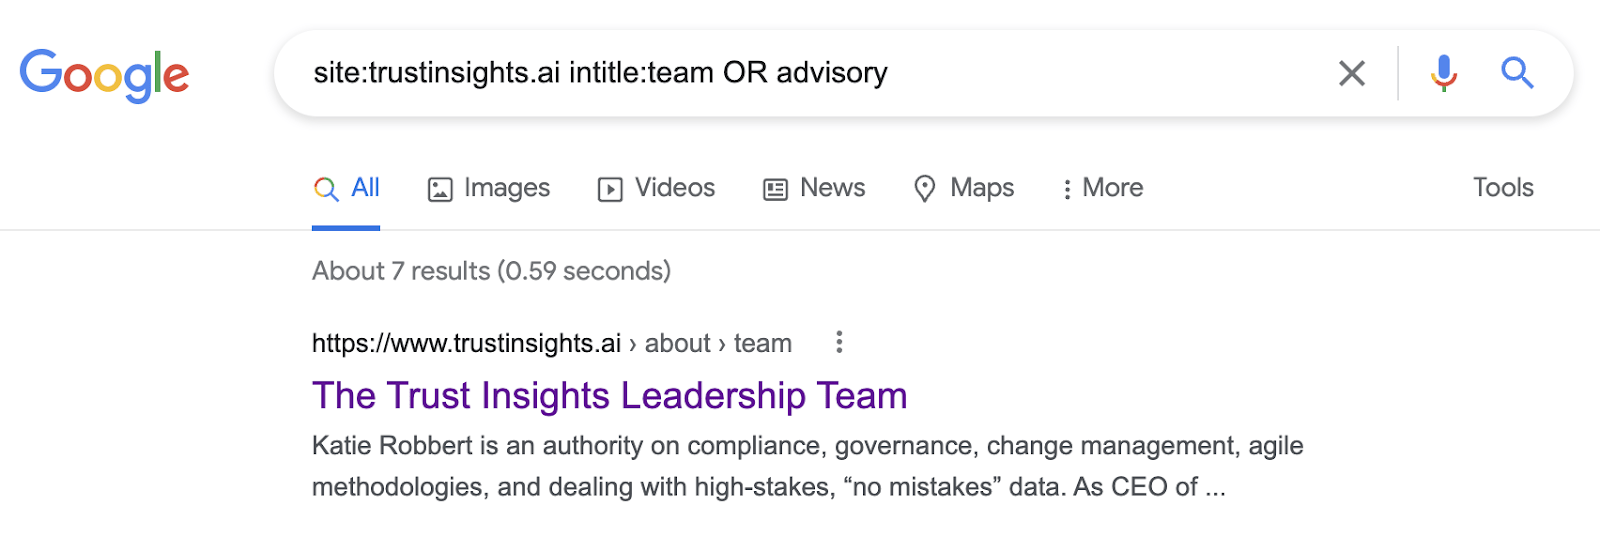Screen dimensions: 1600x552
Task: Click the snippet line starting 'Katie Robbert'
Action: (x=807, y=446)
